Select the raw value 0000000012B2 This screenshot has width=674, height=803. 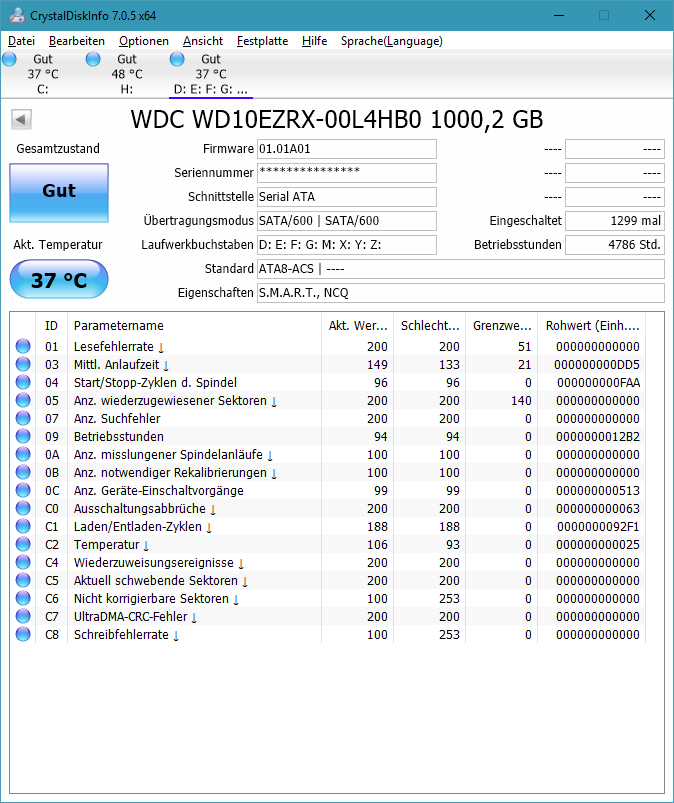click(598, 437)
